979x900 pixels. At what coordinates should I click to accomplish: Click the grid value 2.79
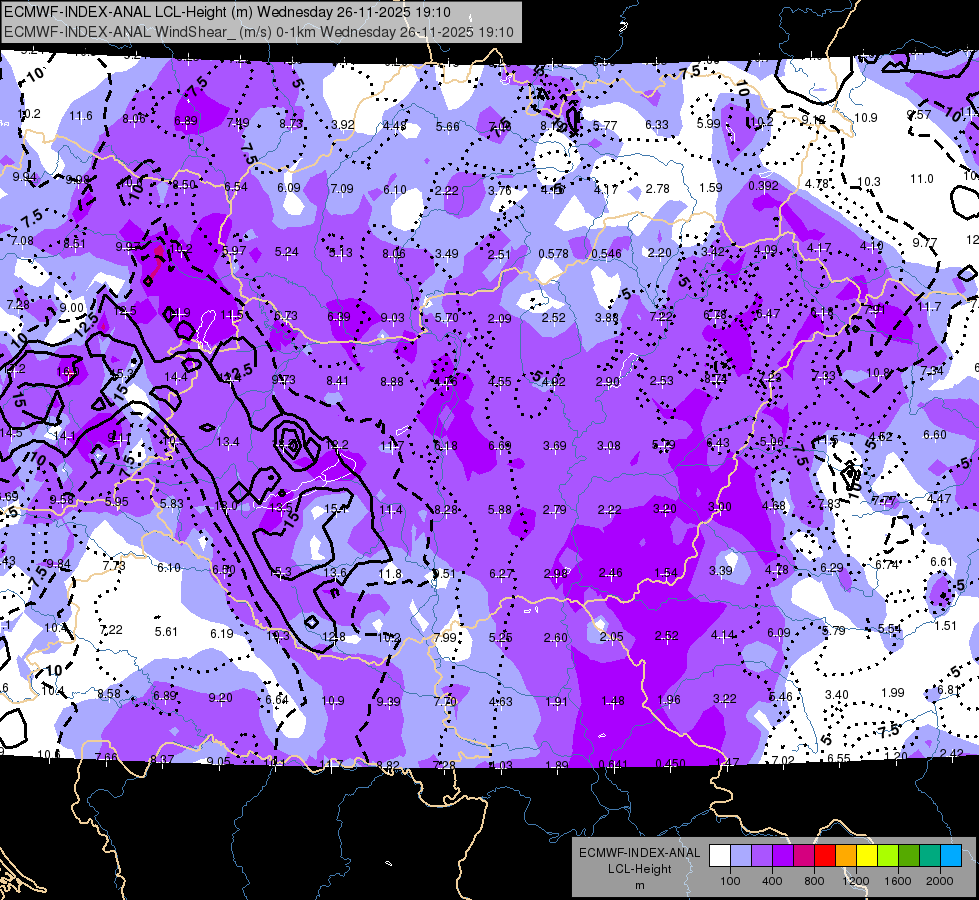pyautogui.click(x=554, y=510)
